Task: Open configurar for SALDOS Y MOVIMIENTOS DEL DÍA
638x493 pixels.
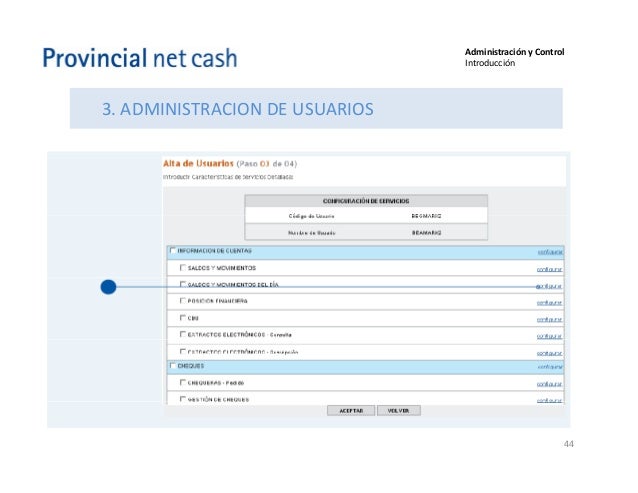Action: click(x=549, y=286)
